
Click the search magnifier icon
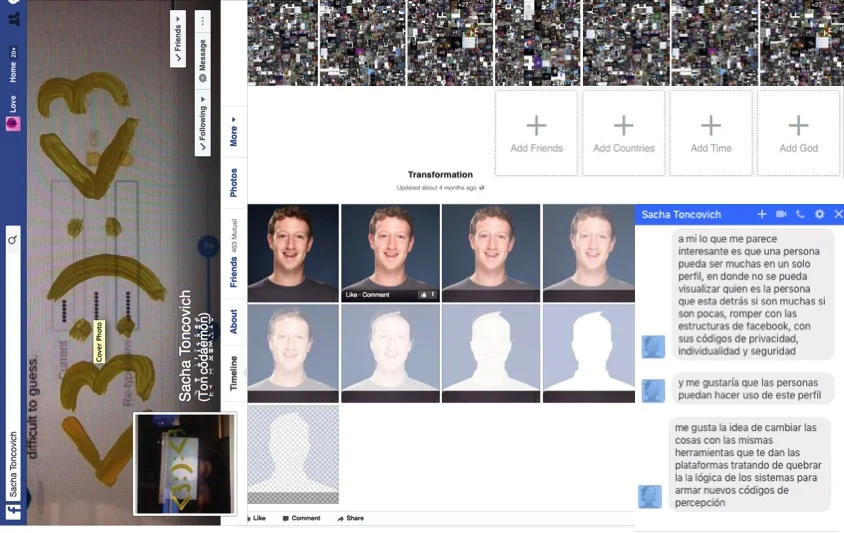click(13, 240)
